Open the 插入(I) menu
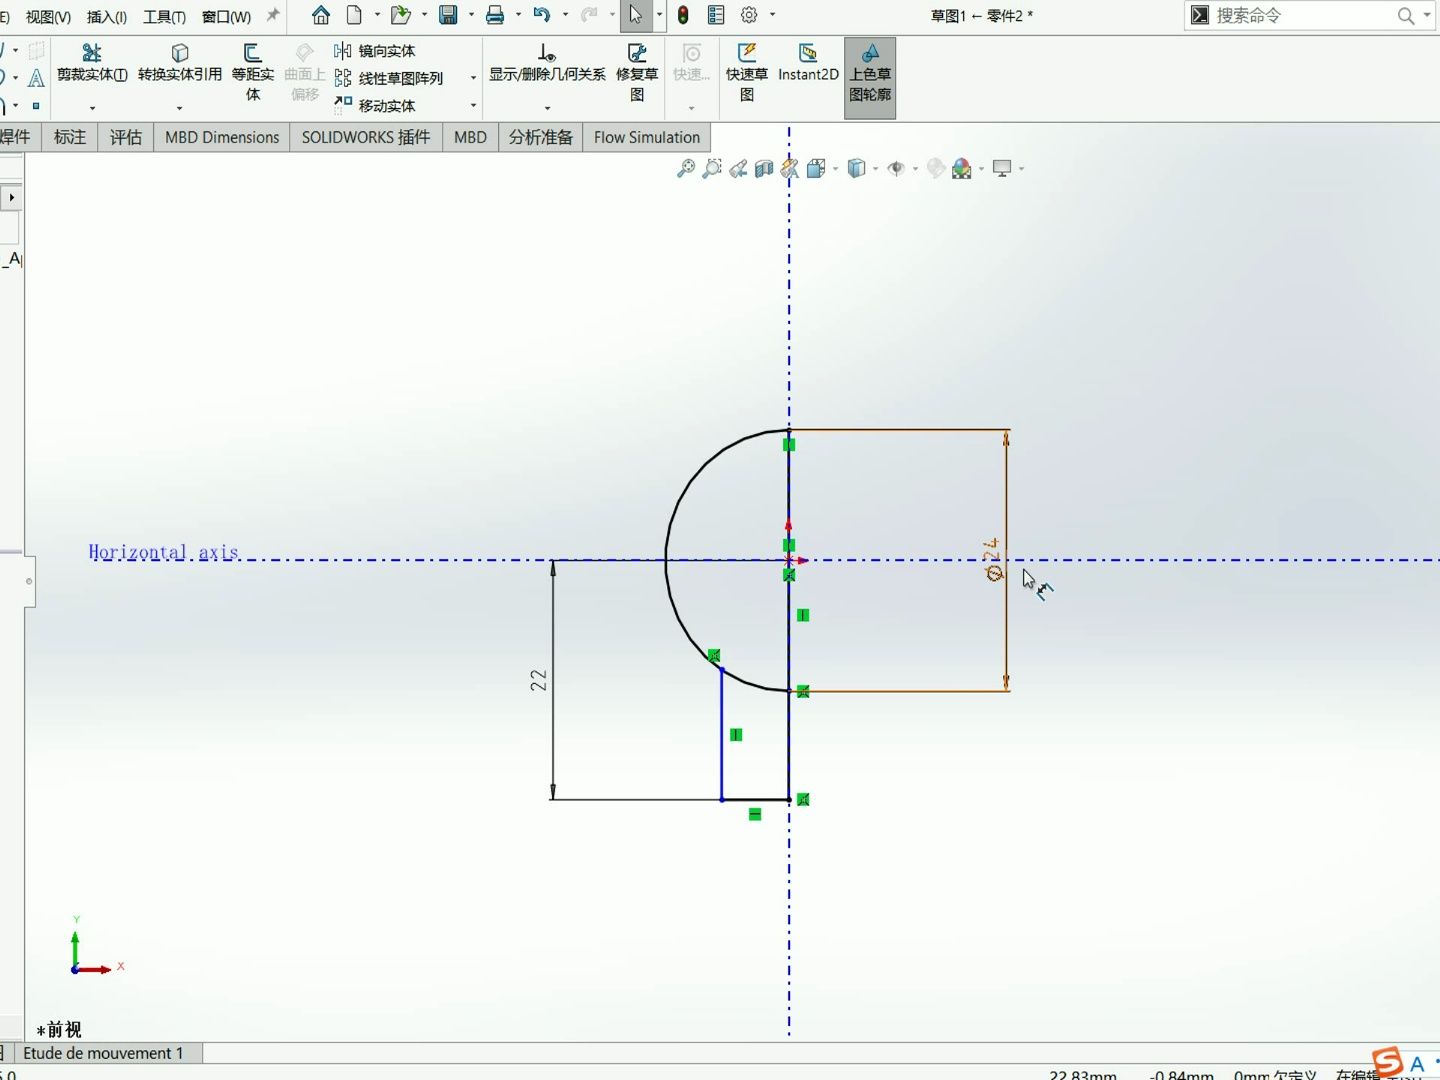1440x1080 pixels. pos(106,16)
